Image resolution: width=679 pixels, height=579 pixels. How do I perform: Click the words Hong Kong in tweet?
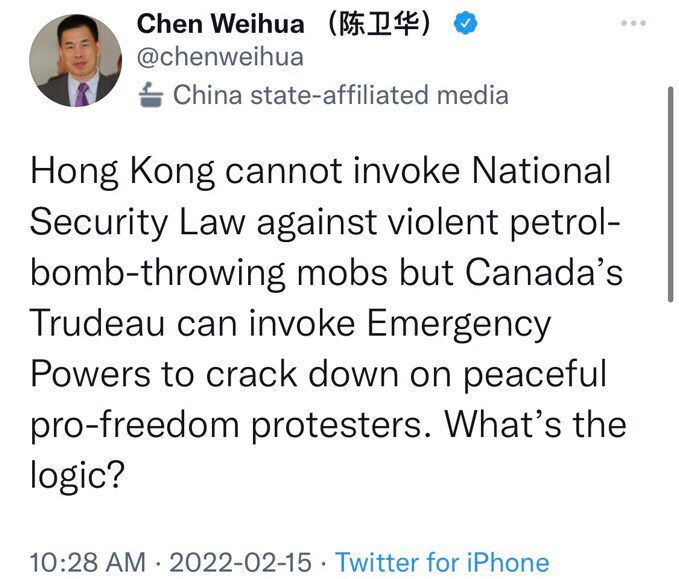(x=122, y=172)
